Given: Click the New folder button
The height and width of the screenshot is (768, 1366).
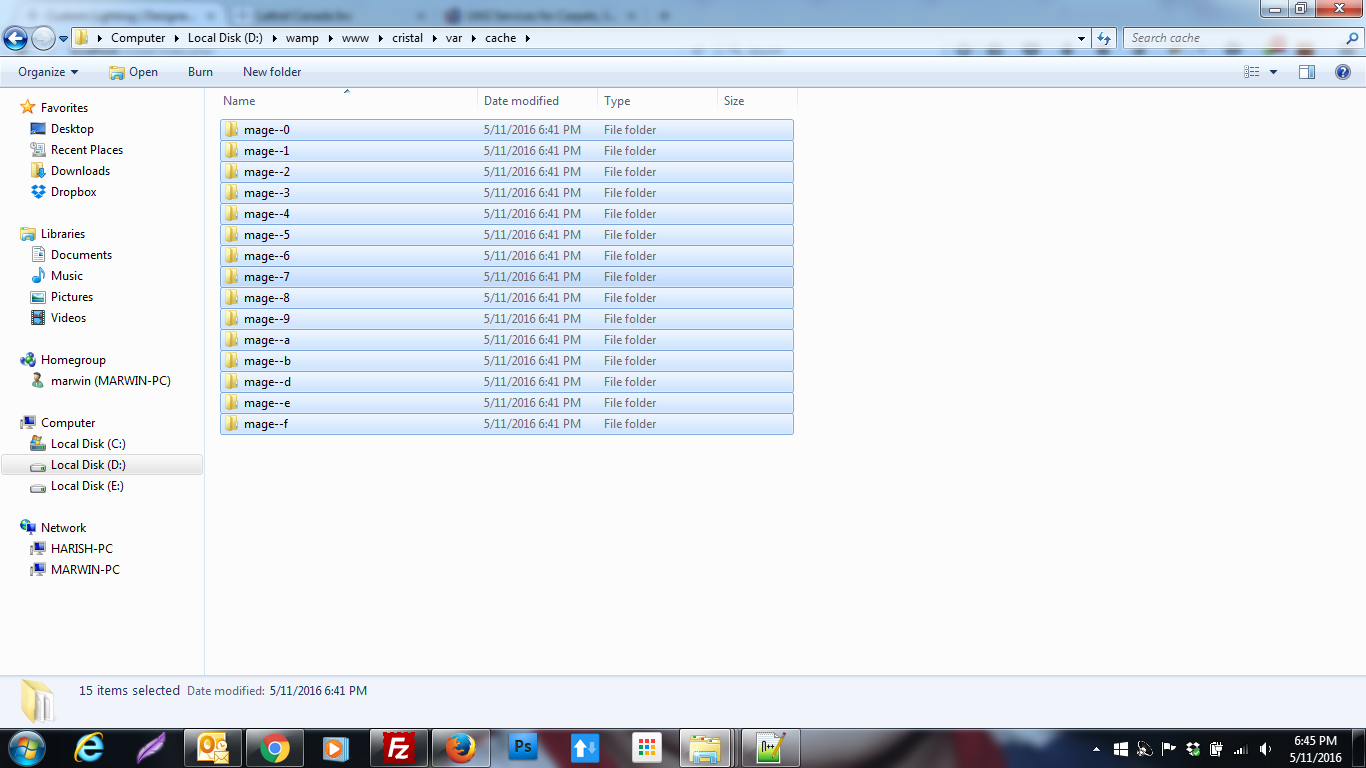Looking at the screenshot, I should point(272,72).
